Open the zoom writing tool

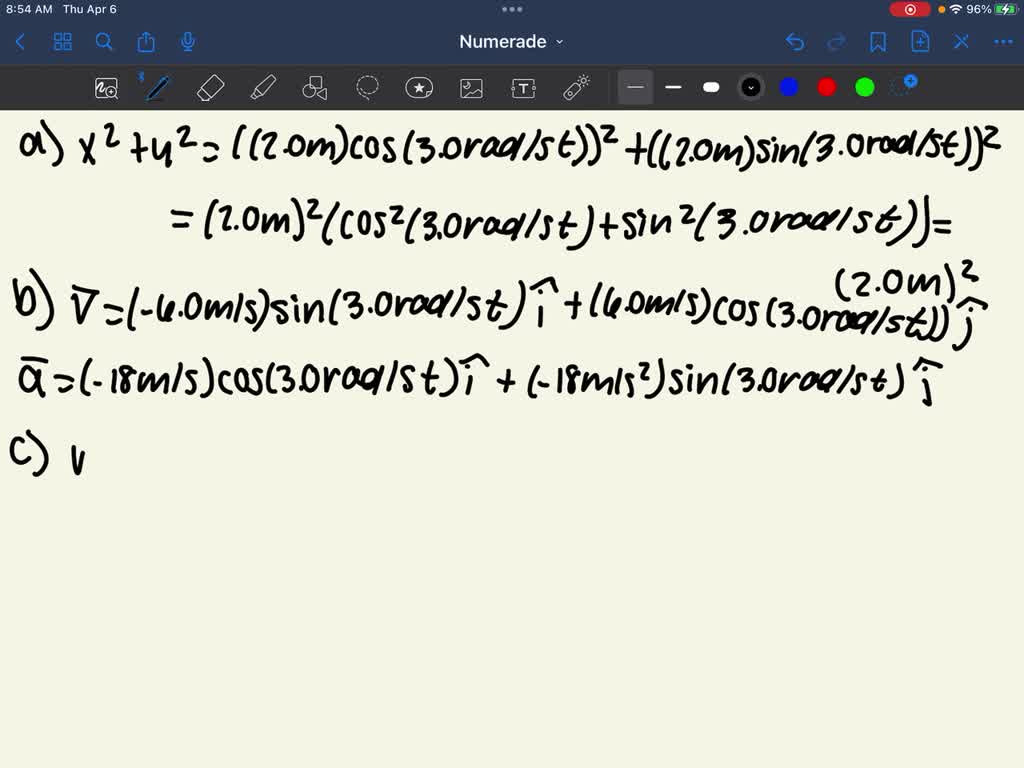106,88
